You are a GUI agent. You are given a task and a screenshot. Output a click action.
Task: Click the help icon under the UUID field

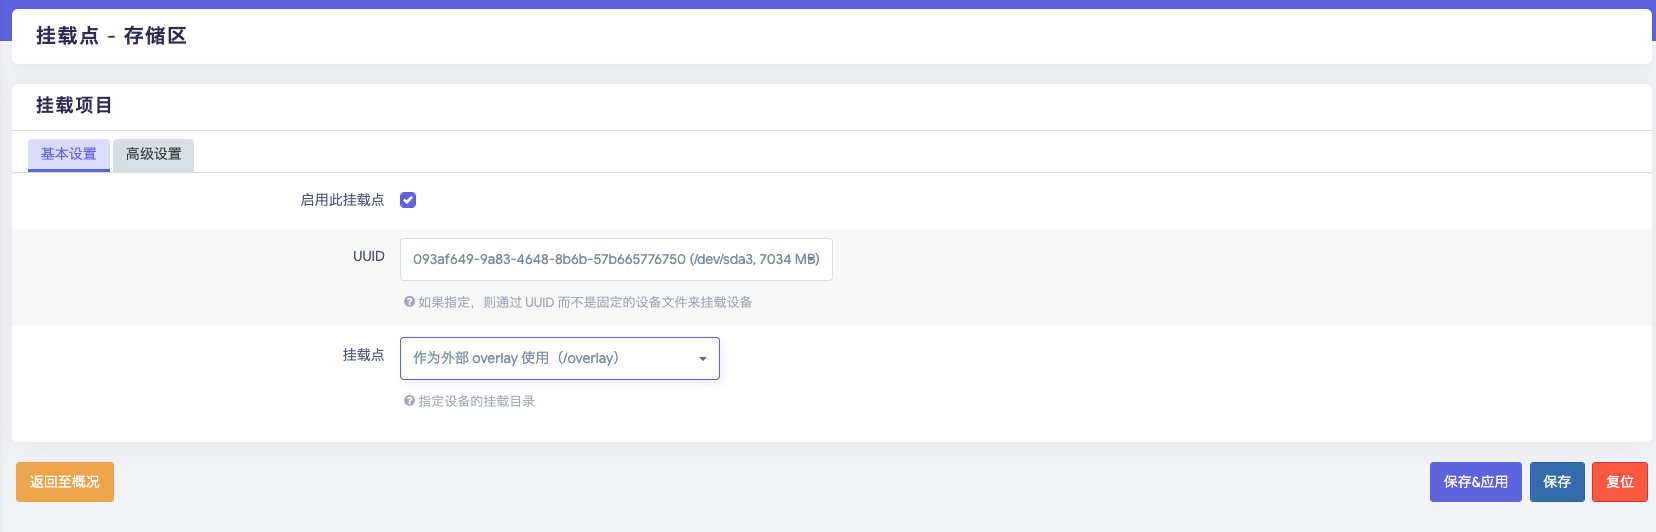point(409,302)
